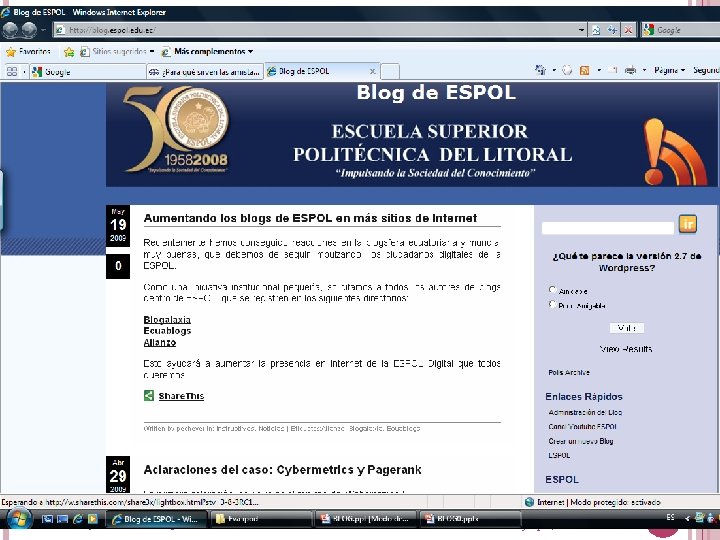Click the Internet zone globe in status bar
Screen dimensions: 720x540
529,502
